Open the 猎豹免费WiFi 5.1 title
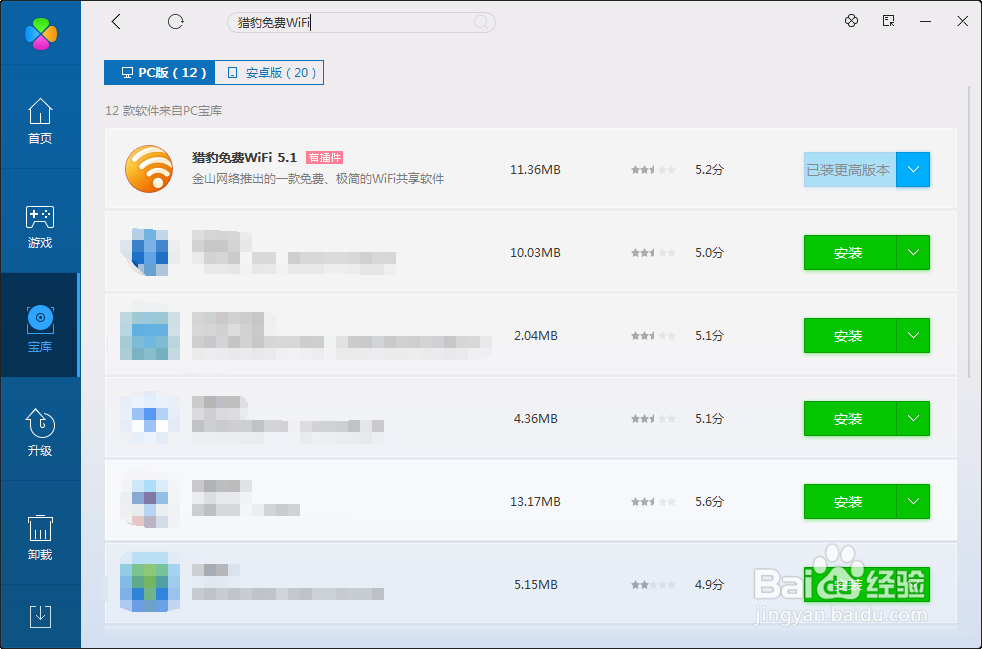The image size is (982, 649). tap(244, 157)
